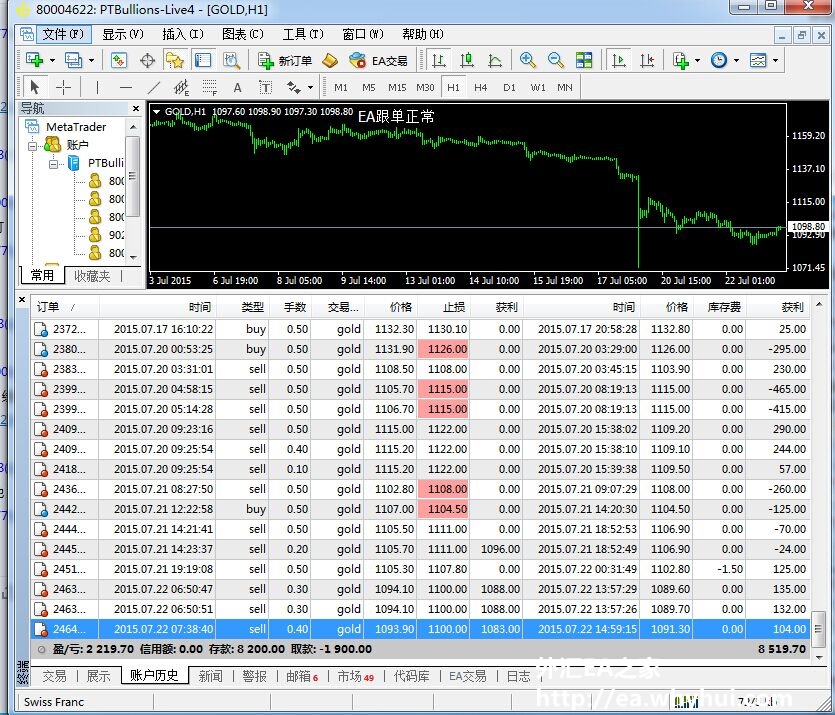Open the chart templates icon
Viewport: 835px width, 715px height.
[x=758, y=60]
